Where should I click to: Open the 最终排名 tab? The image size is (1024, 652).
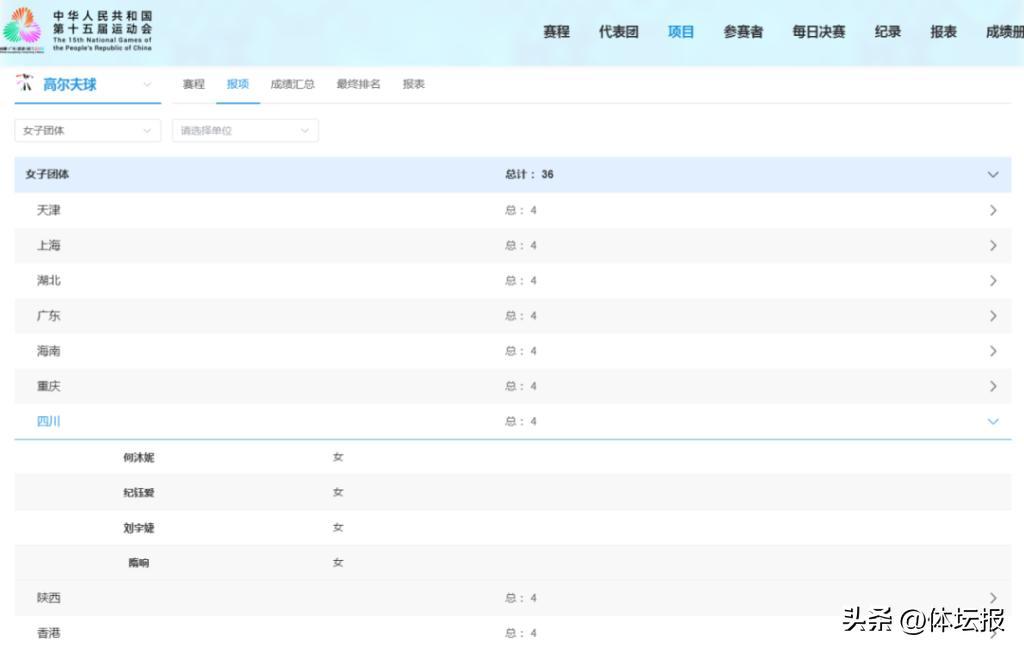(x=358, y=85)
